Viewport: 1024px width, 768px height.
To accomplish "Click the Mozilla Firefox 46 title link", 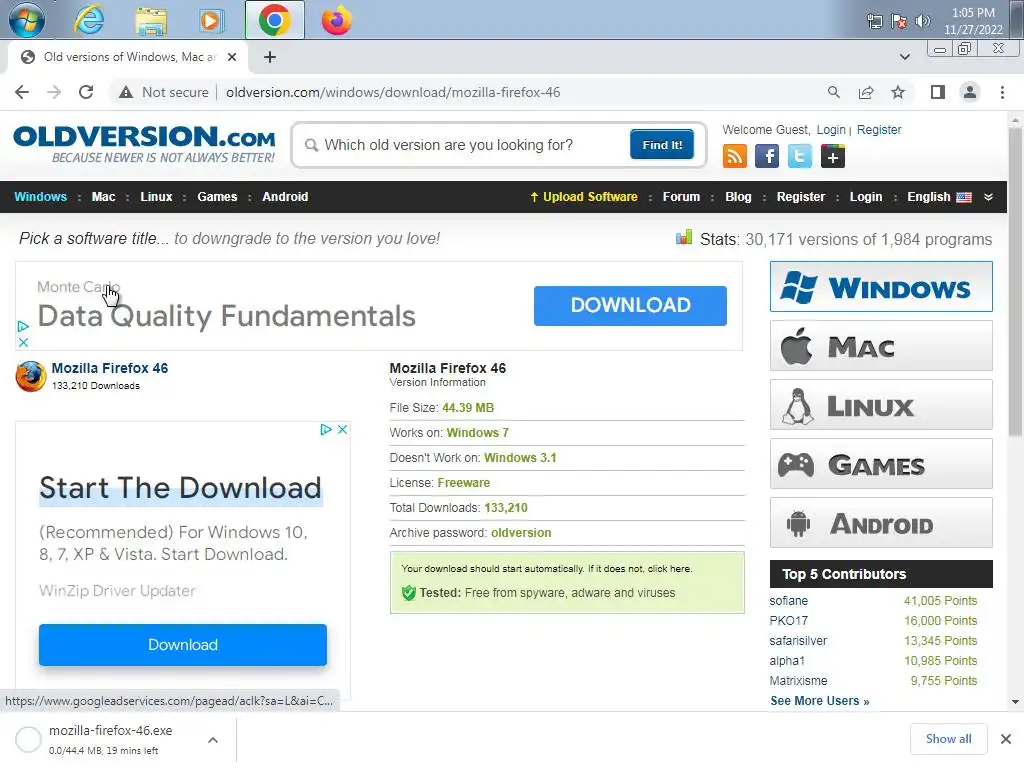I will click(110, 368).
